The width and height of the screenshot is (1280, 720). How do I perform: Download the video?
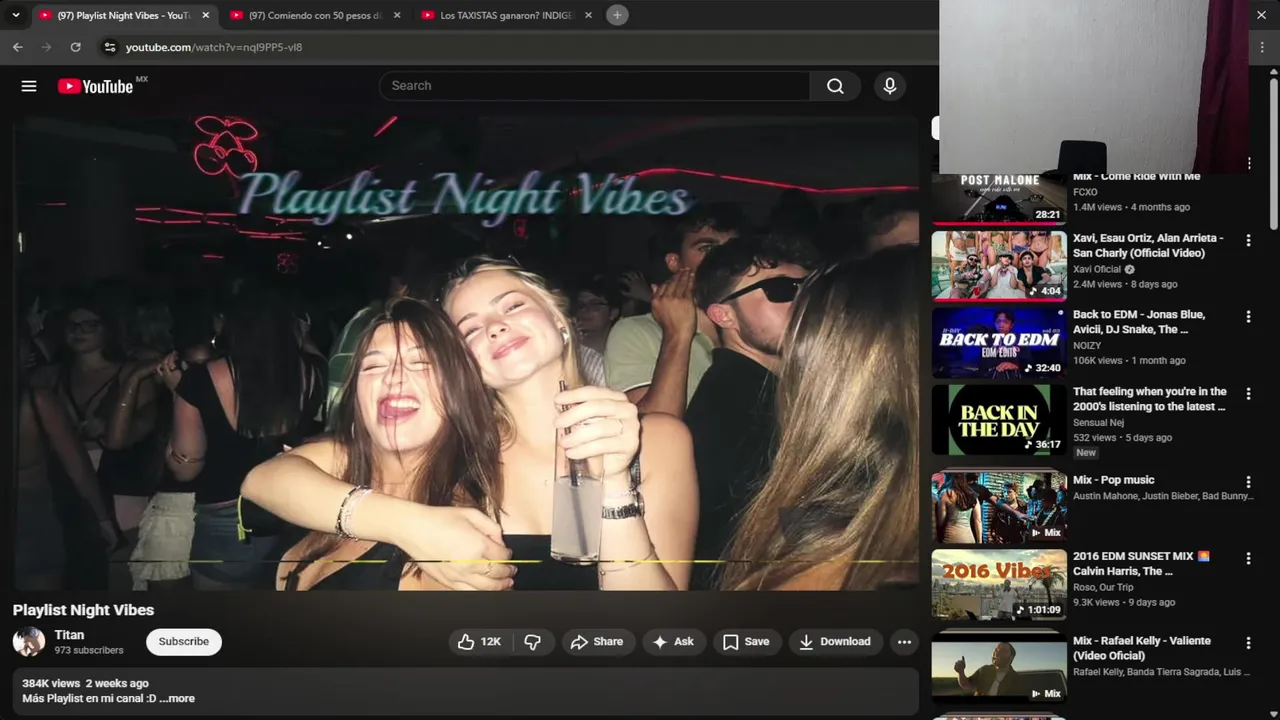point(835,642)
